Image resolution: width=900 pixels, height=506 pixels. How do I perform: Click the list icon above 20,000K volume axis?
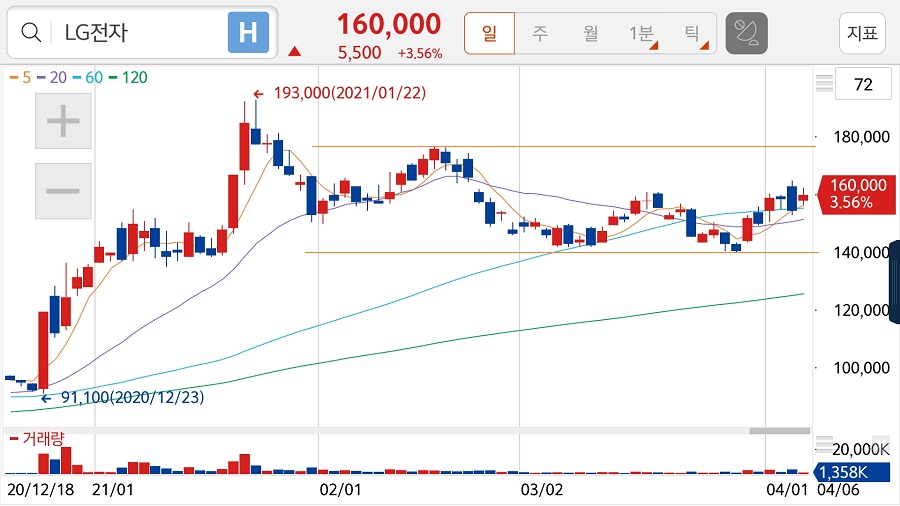pyautogui.click(x=824, y=444)
